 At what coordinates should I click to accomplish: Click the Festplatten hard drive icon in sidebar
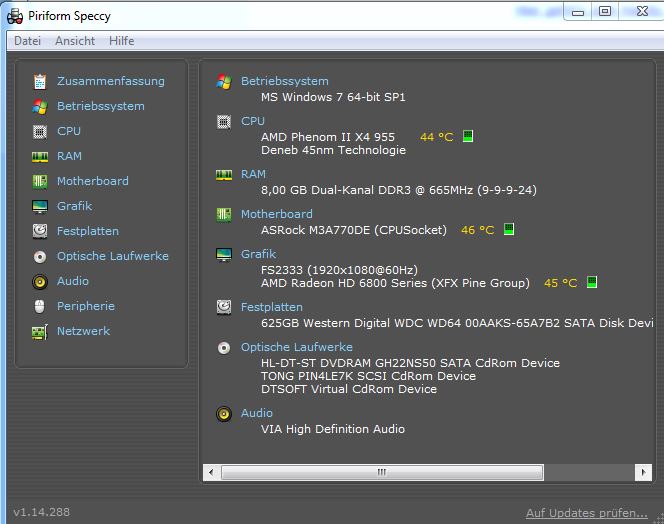pyautogui.click(x=40, y=231)
